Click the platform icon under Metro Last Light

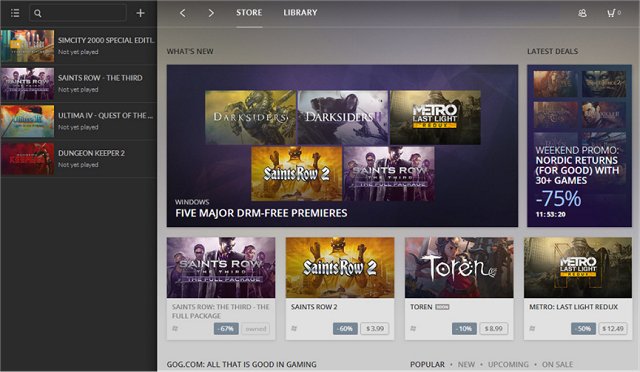coord(532,328)
